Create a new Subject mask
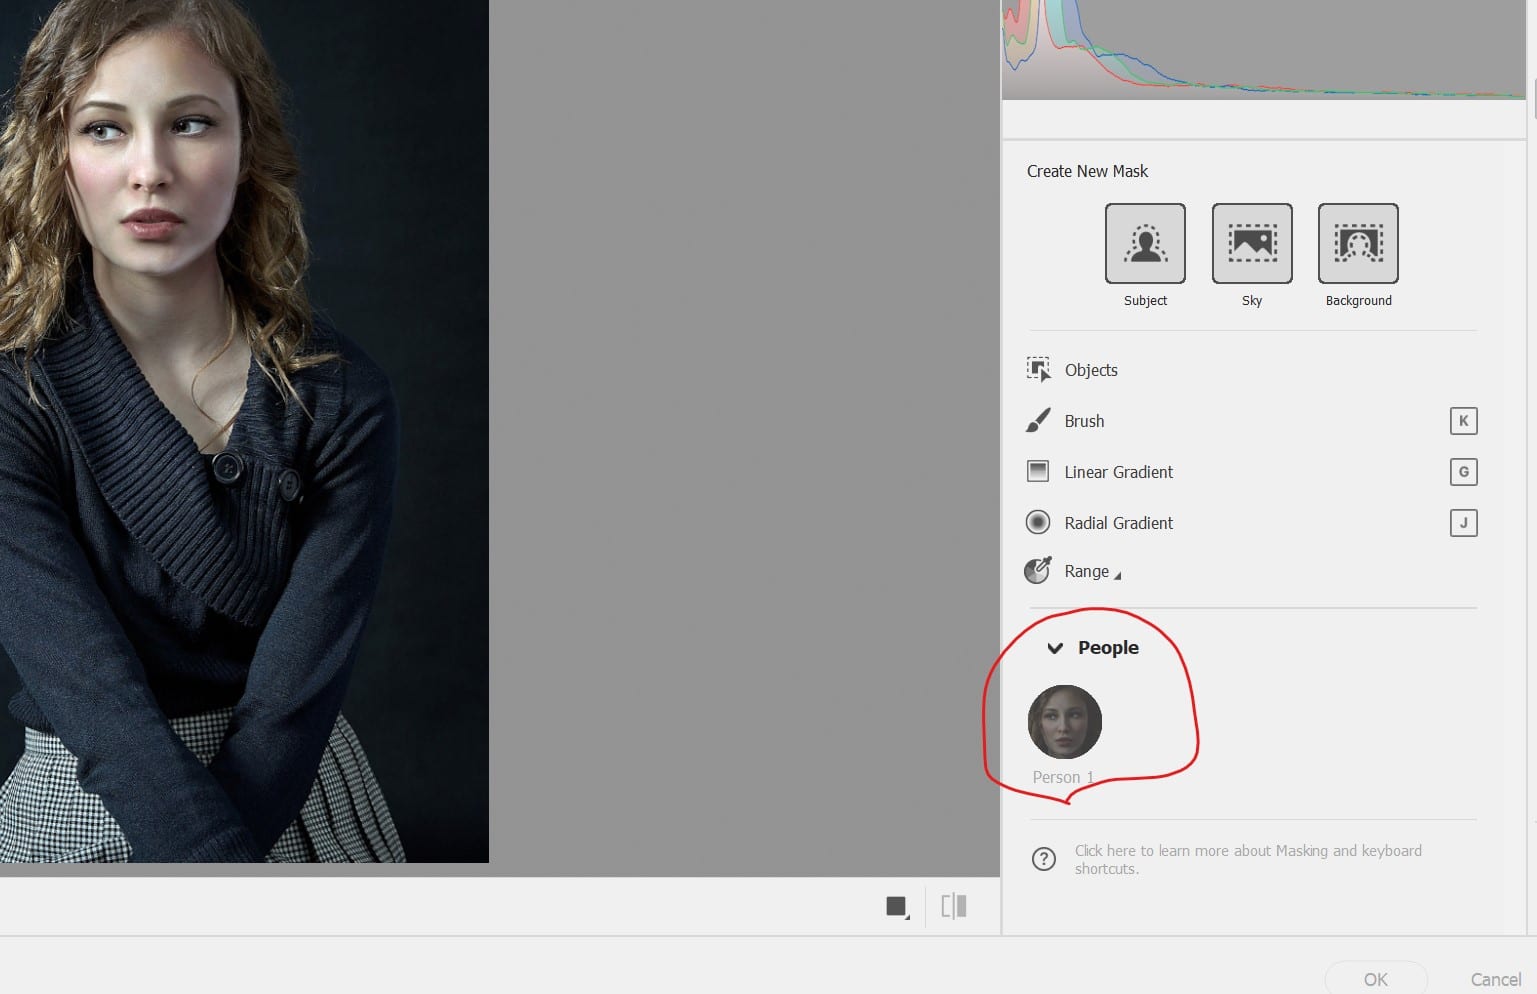This screenshot has width=1537, height=994. point(1144,243)
